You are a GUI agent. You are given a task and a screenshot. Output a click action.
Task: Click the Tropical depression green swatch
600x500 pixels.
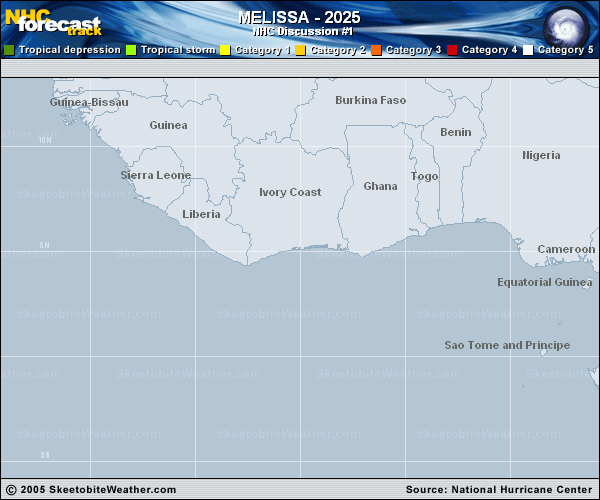[x=9, y=50]
